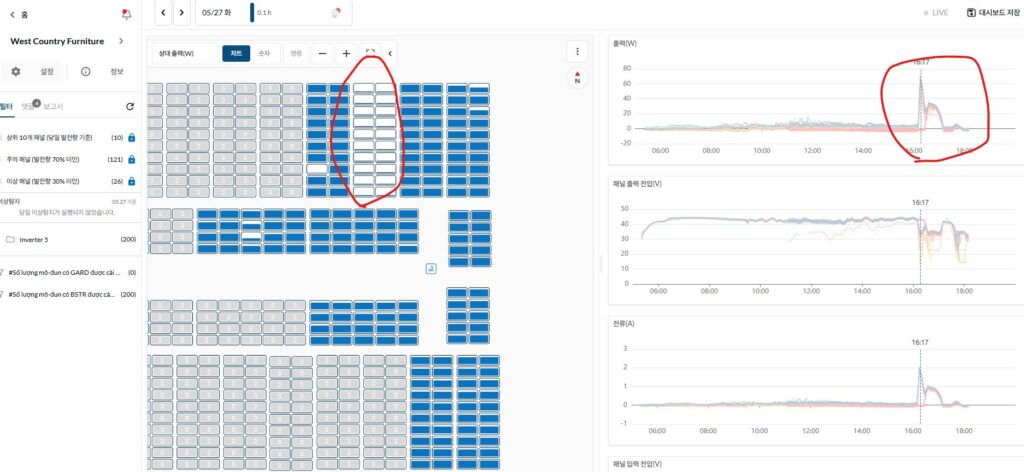The width and height of the screenshot is (1024, 472).
Task: Switch to 숫자 number view tab
Action: [x=263, y=53]
